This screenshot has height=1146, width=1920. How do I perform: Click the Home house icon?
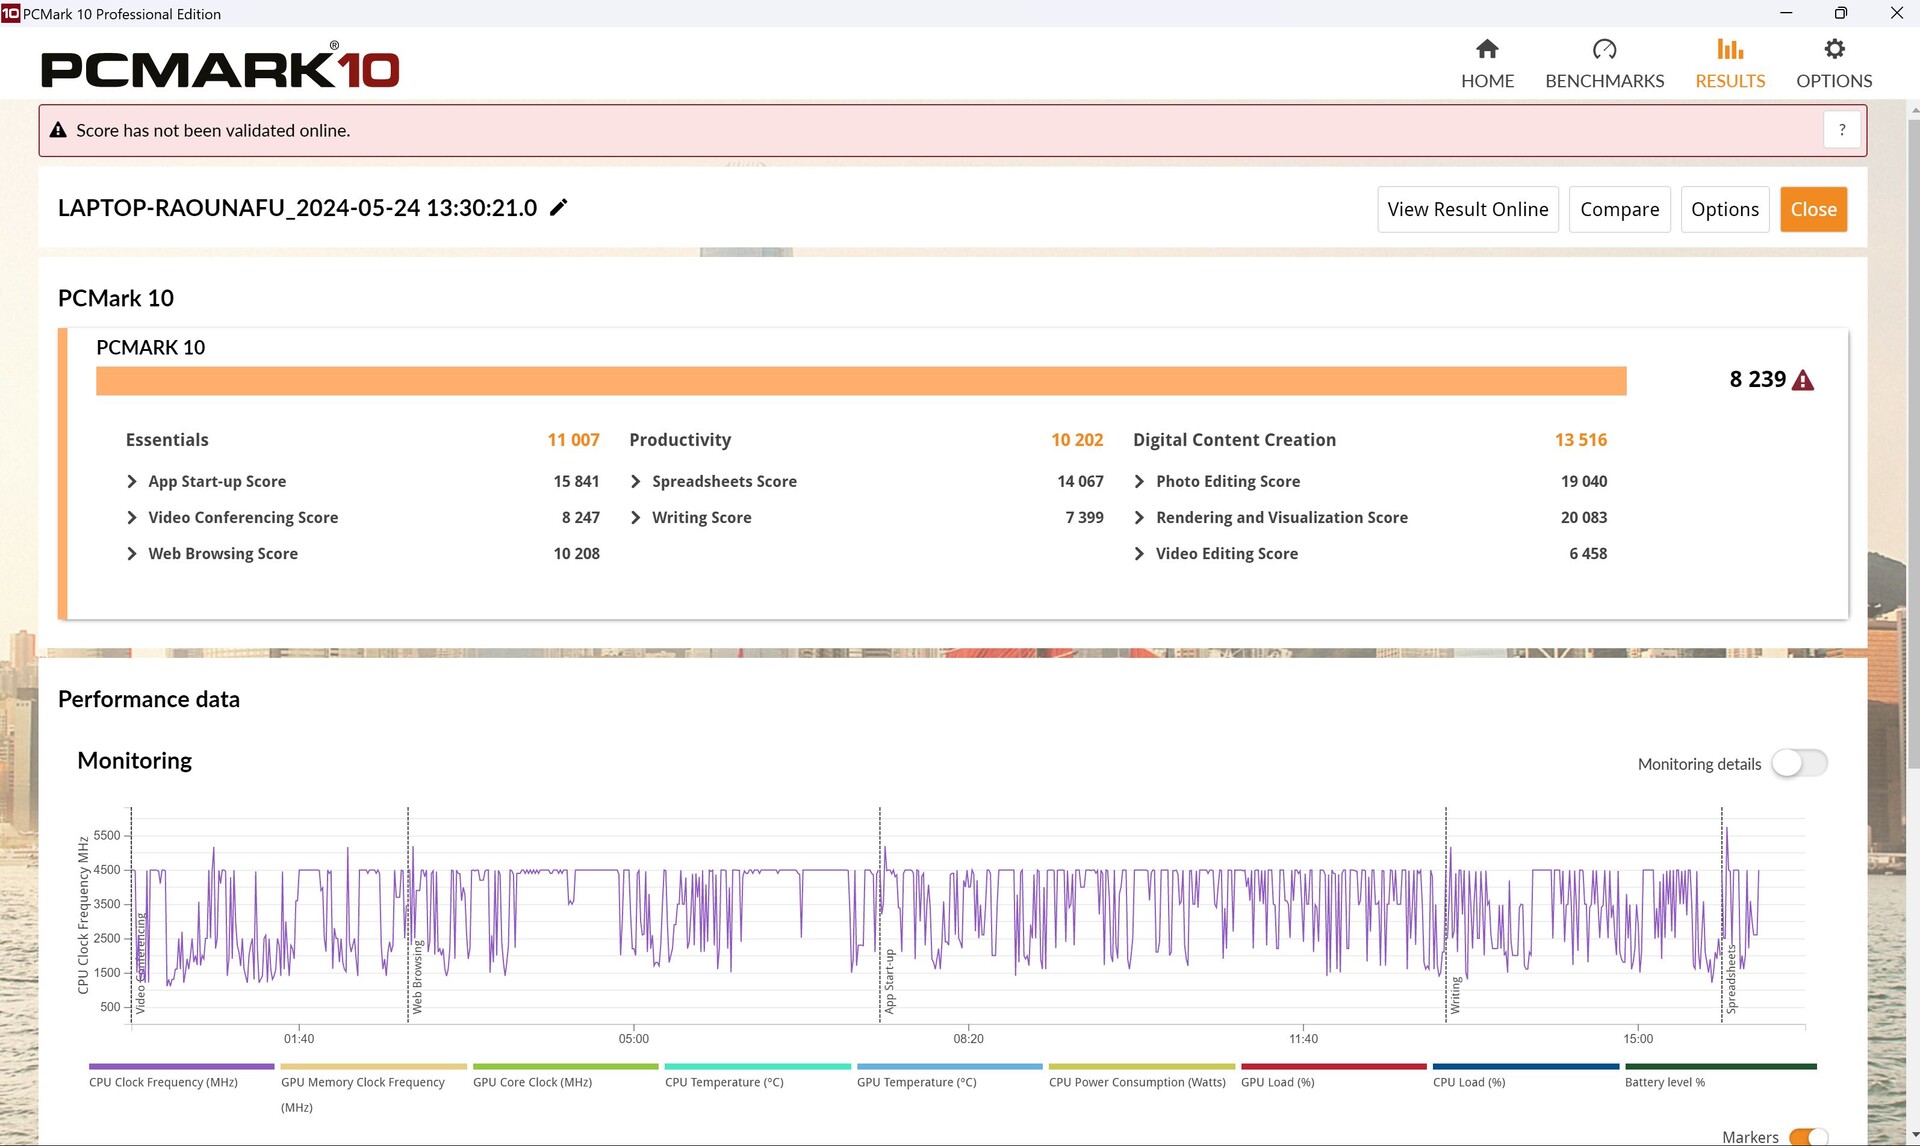tap(1487, 50)
